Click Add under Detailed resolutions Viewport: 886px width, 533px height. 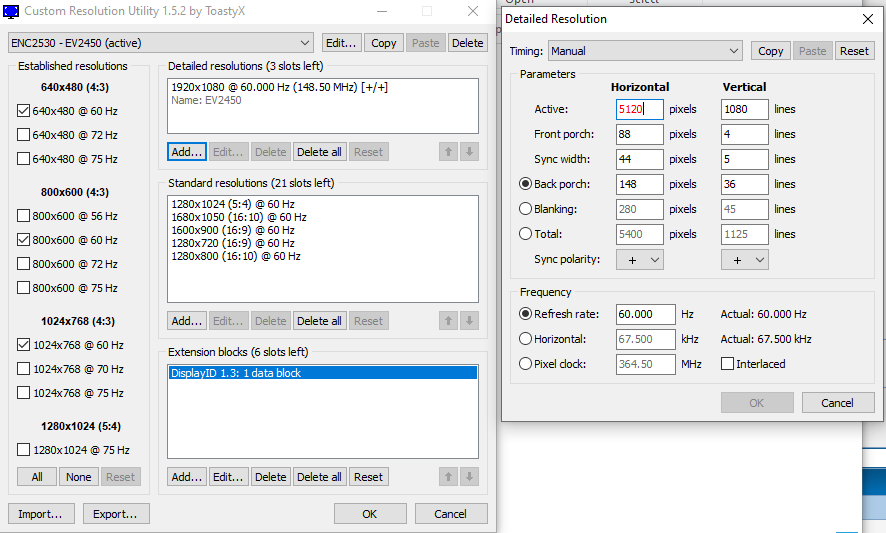[186, 152]
